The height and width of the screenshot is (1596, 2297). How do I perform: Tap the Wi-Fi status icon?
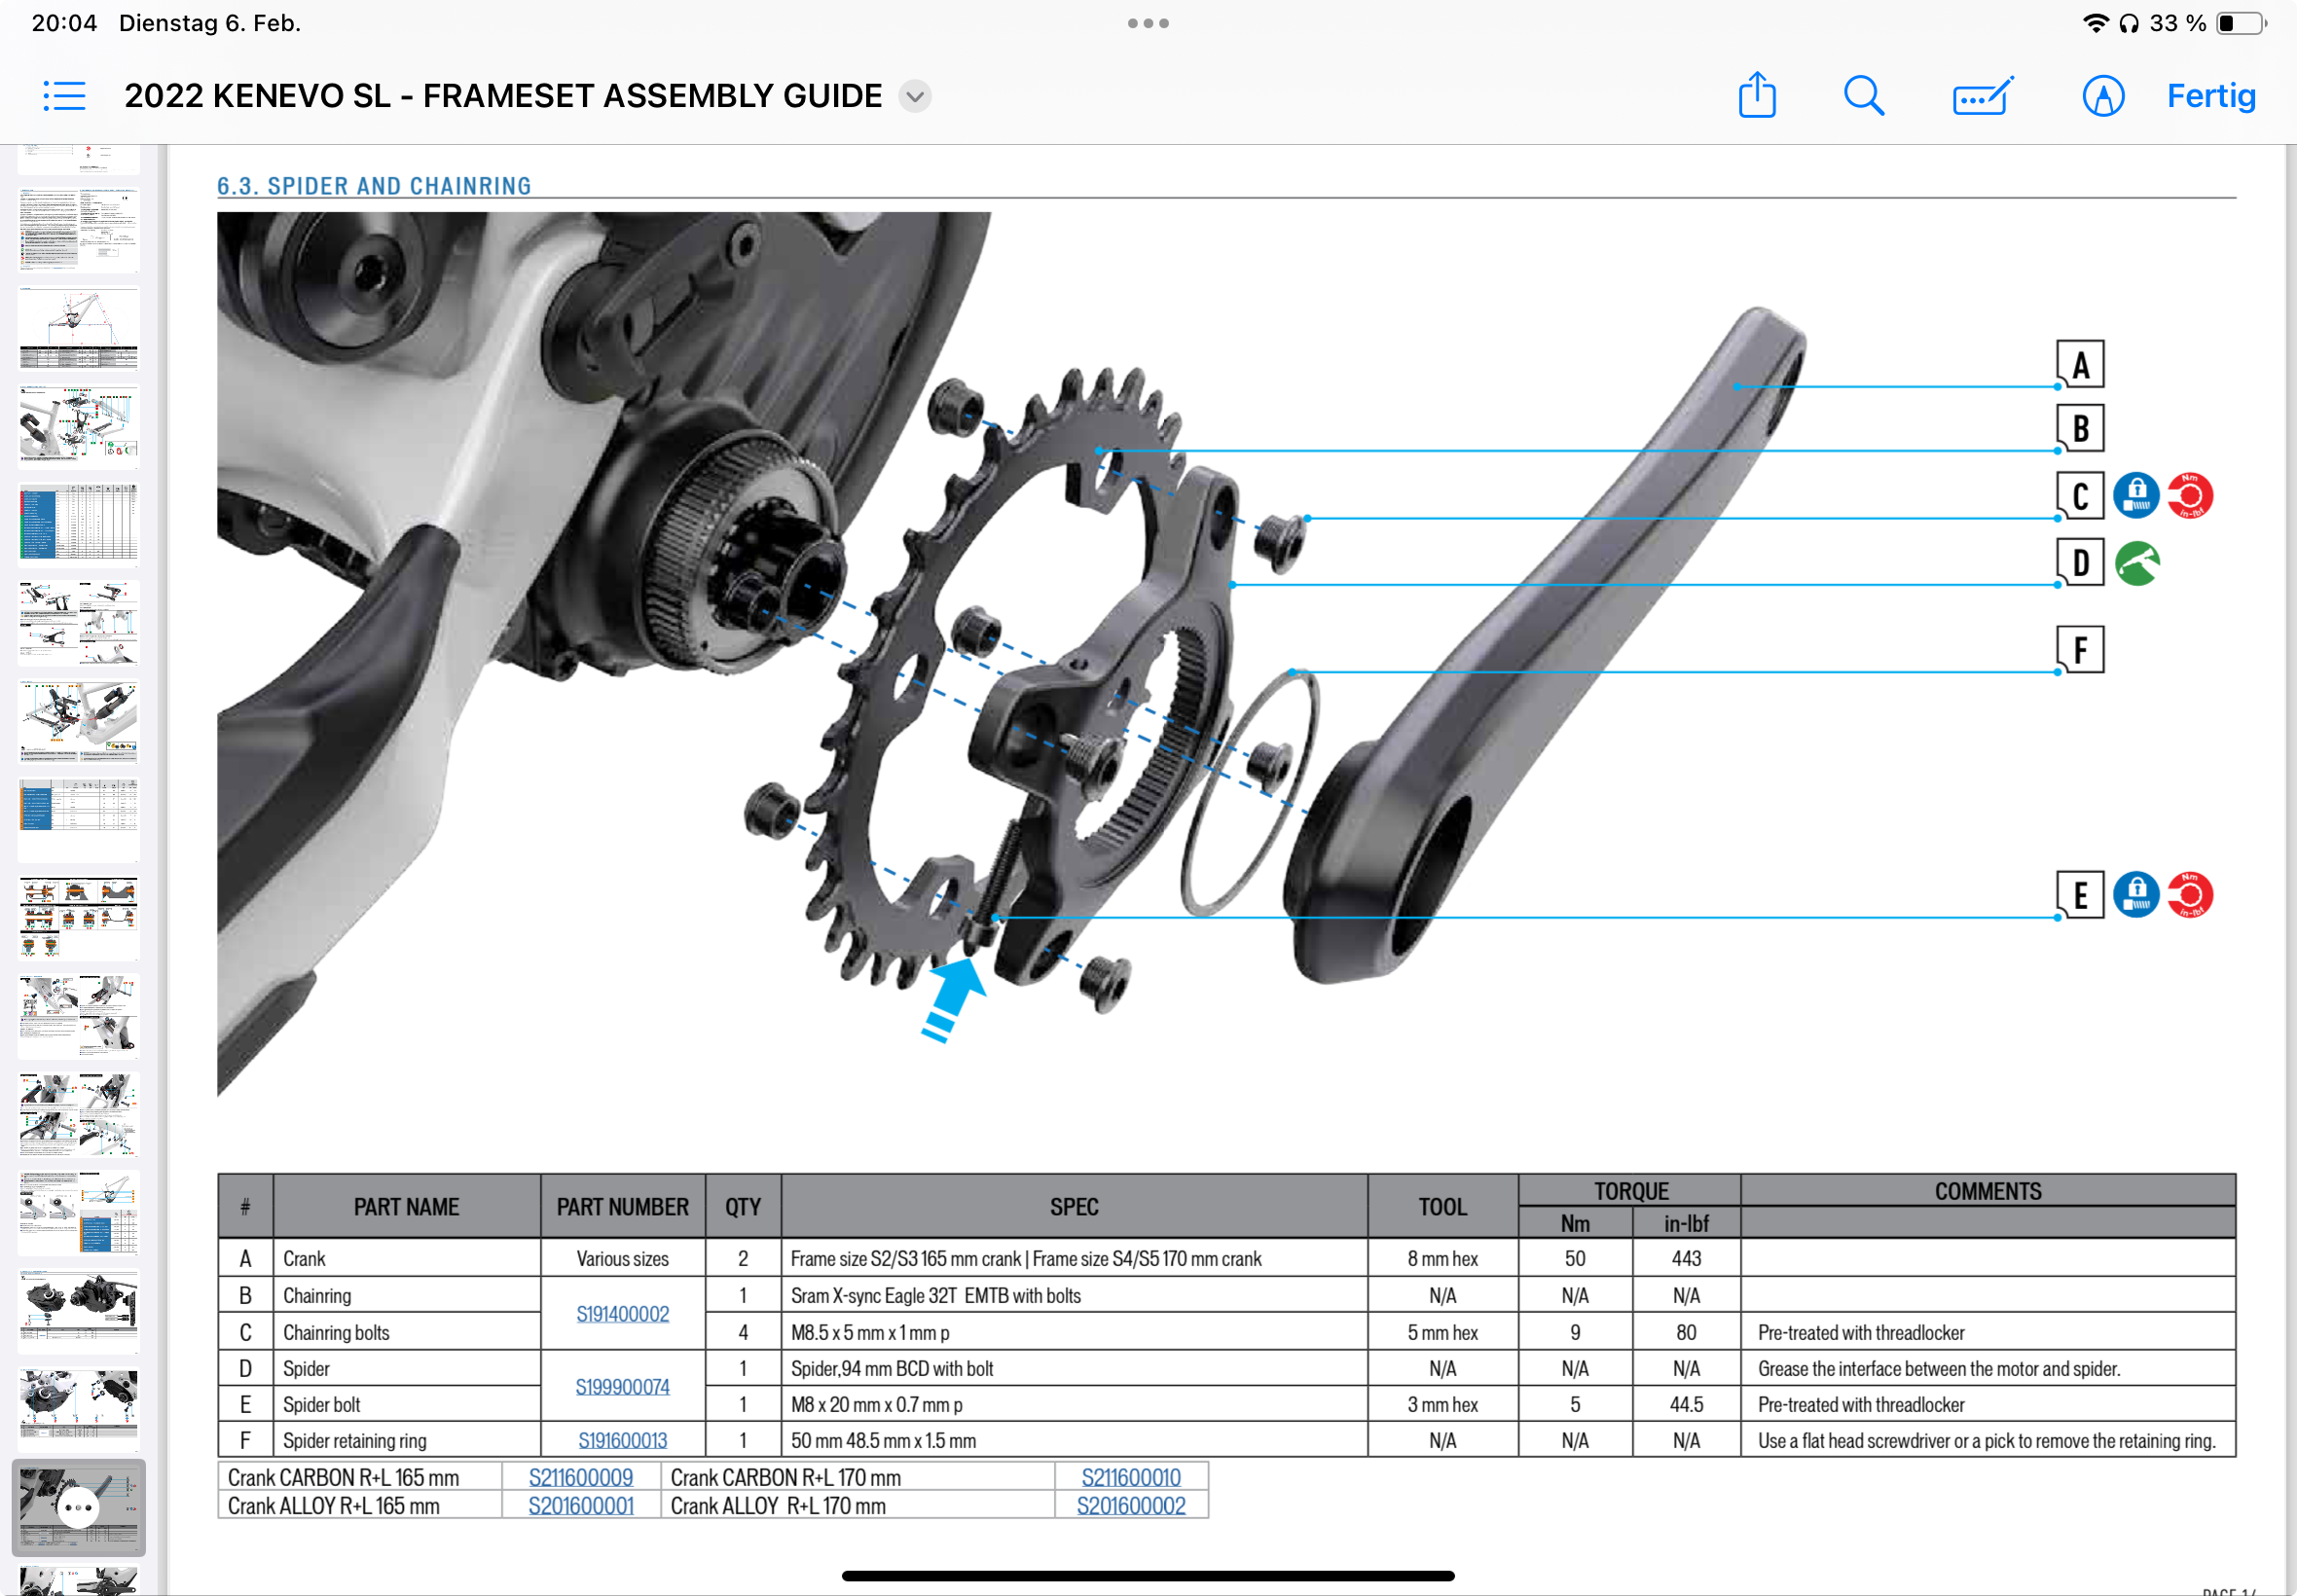(x=2094, y=23)
